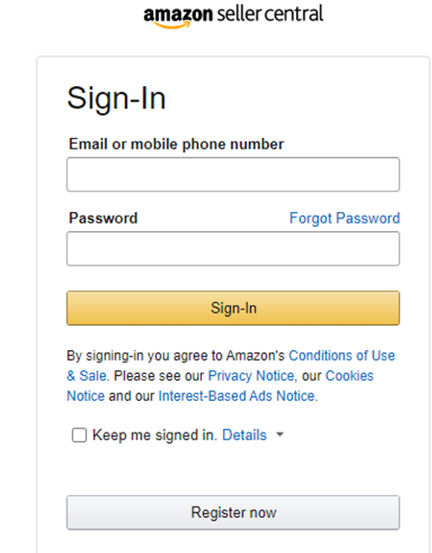The image size is (432, 553).
Task: Click the bold "Password" field label
Action: point(103,218)
